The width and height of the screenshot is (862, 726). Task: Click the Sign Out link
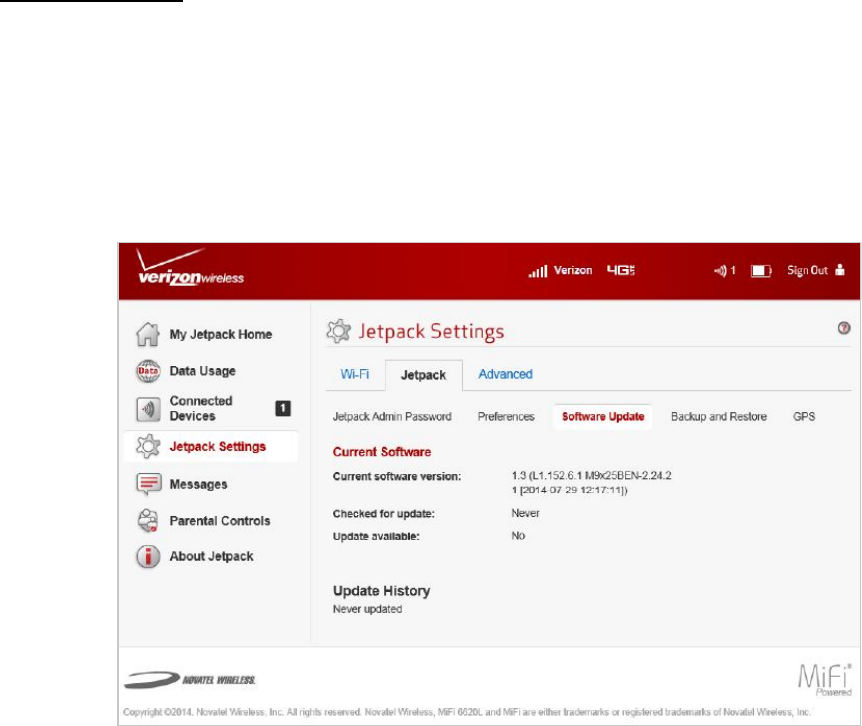807,270
